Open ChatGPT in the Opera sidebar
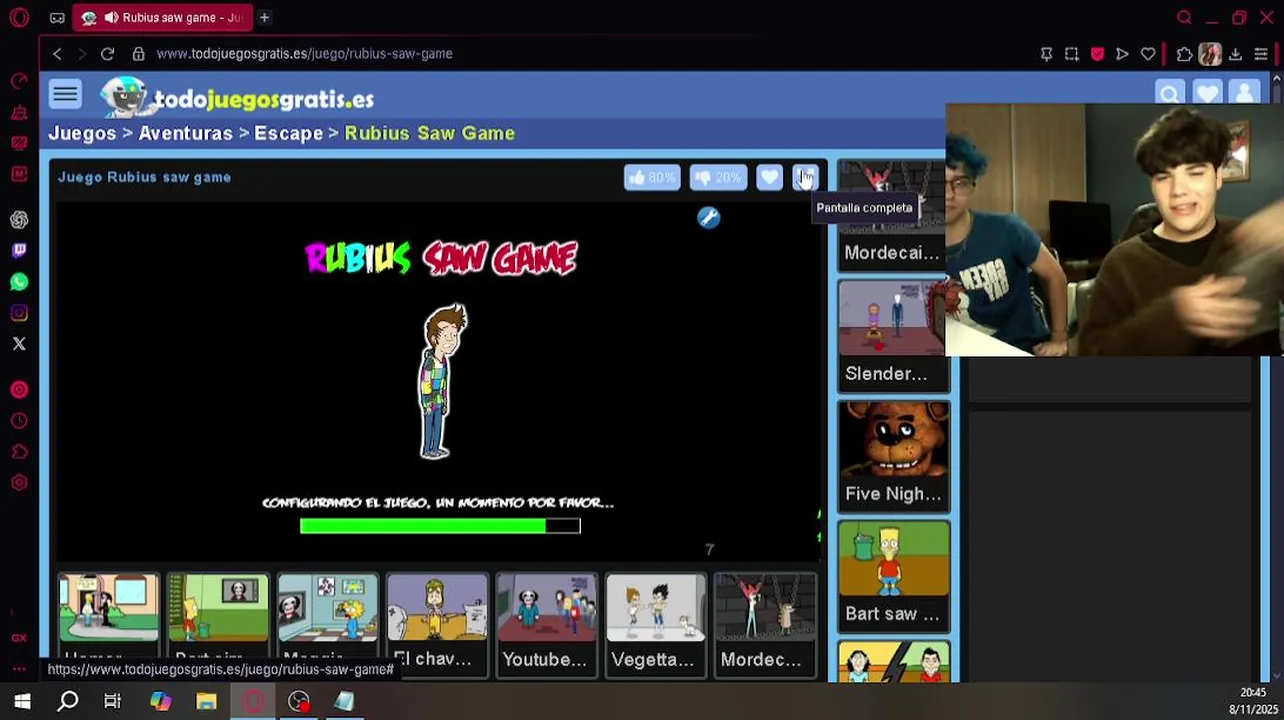The width and height of the screenshot is (1284, 720). (x=19, y=219)
